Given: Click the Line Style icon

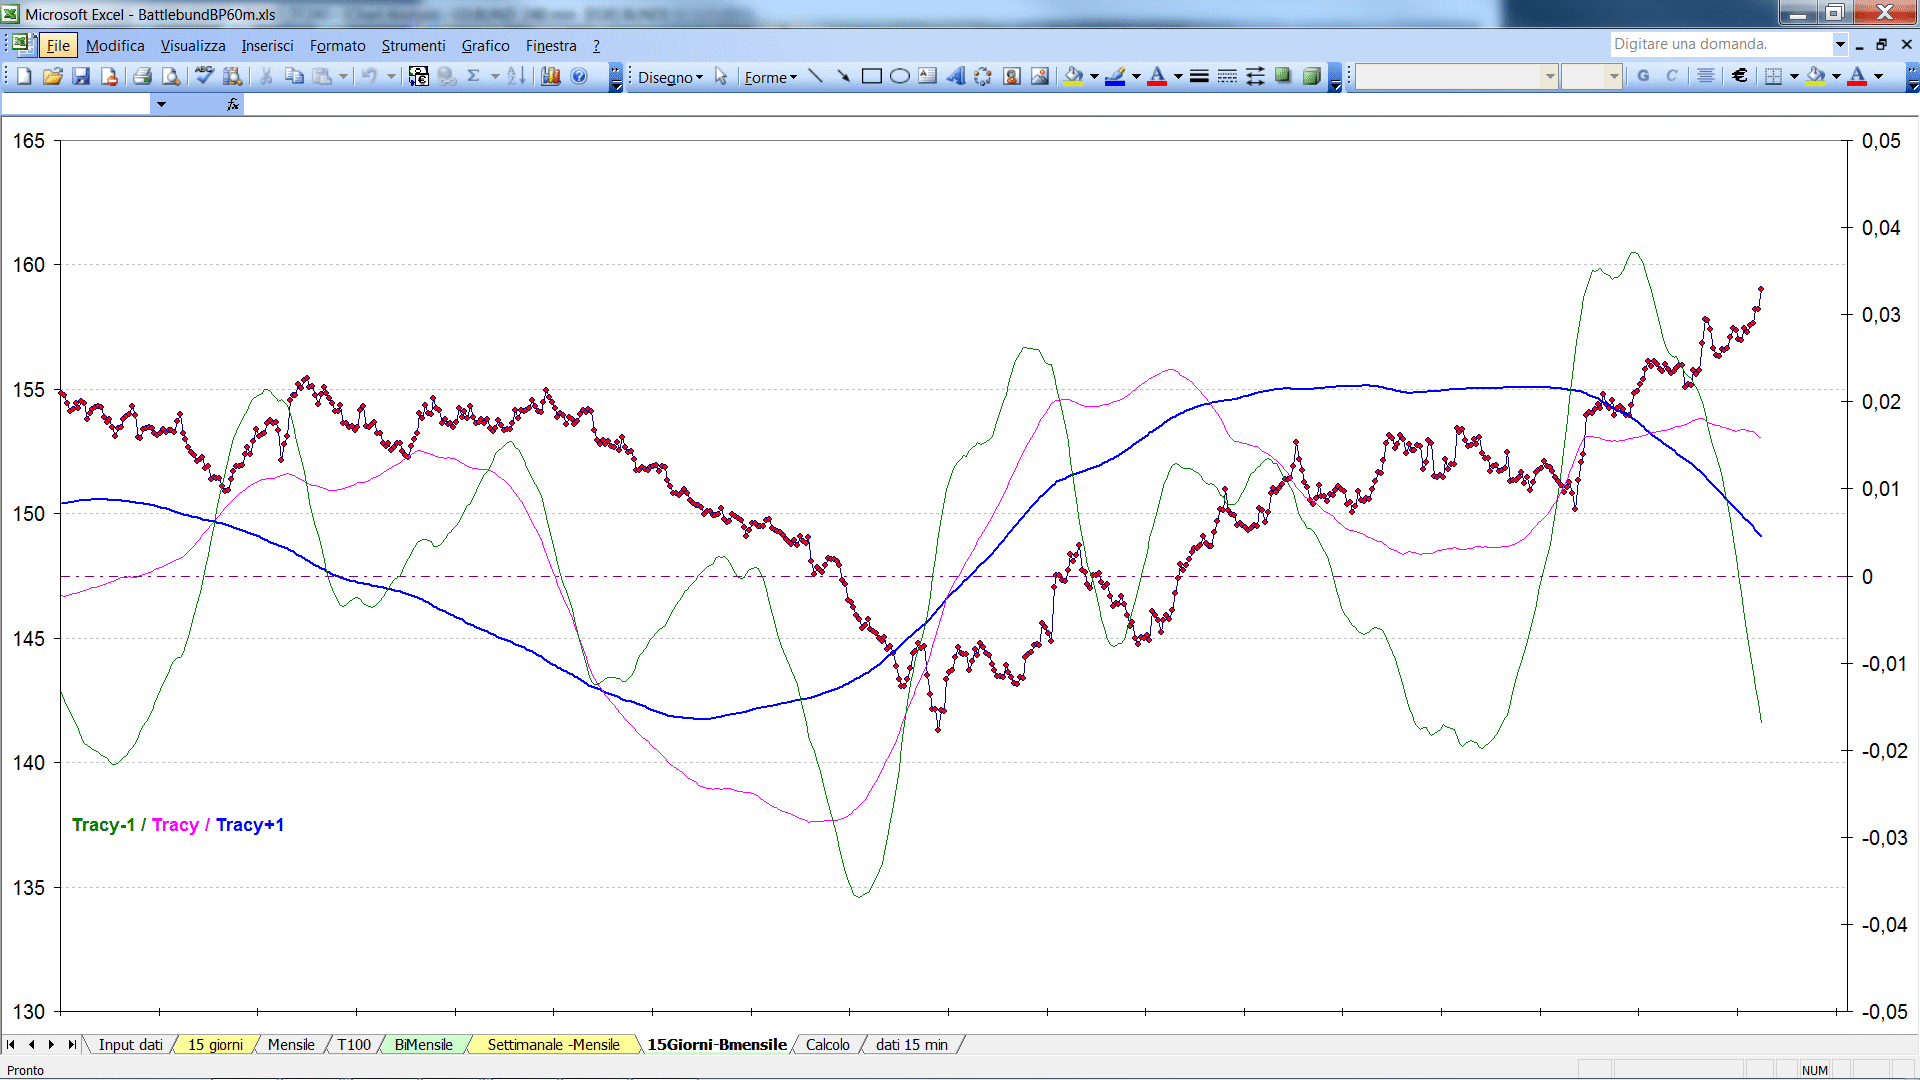Looking at the screenshot, I should pyautogui.click(x=1199, y=76).
